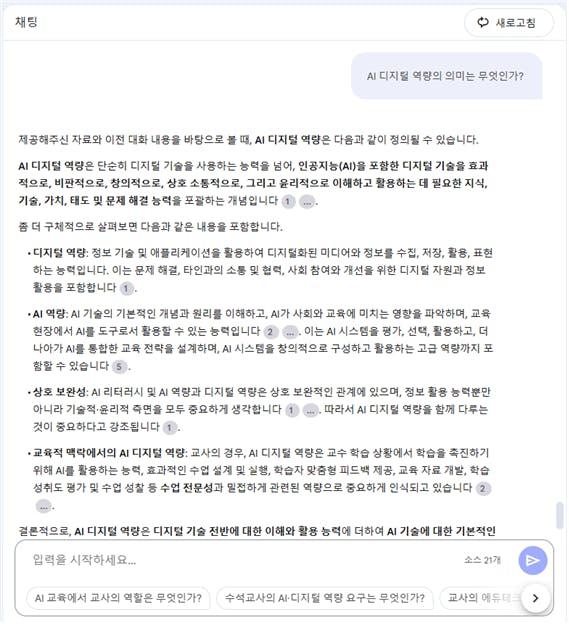
Task: Open citation 1 after 강조됩니다
Action: tap(170, 428)
